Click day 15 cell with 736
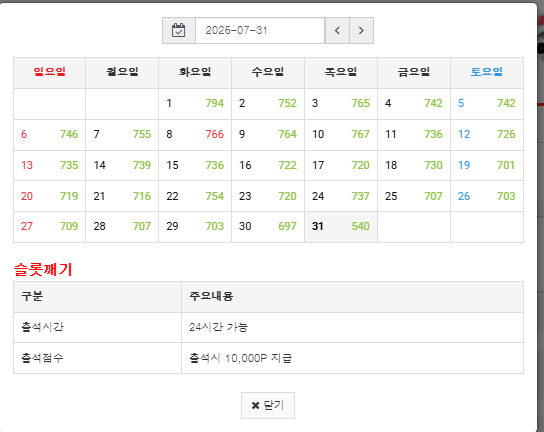 [x=195, y=166]
